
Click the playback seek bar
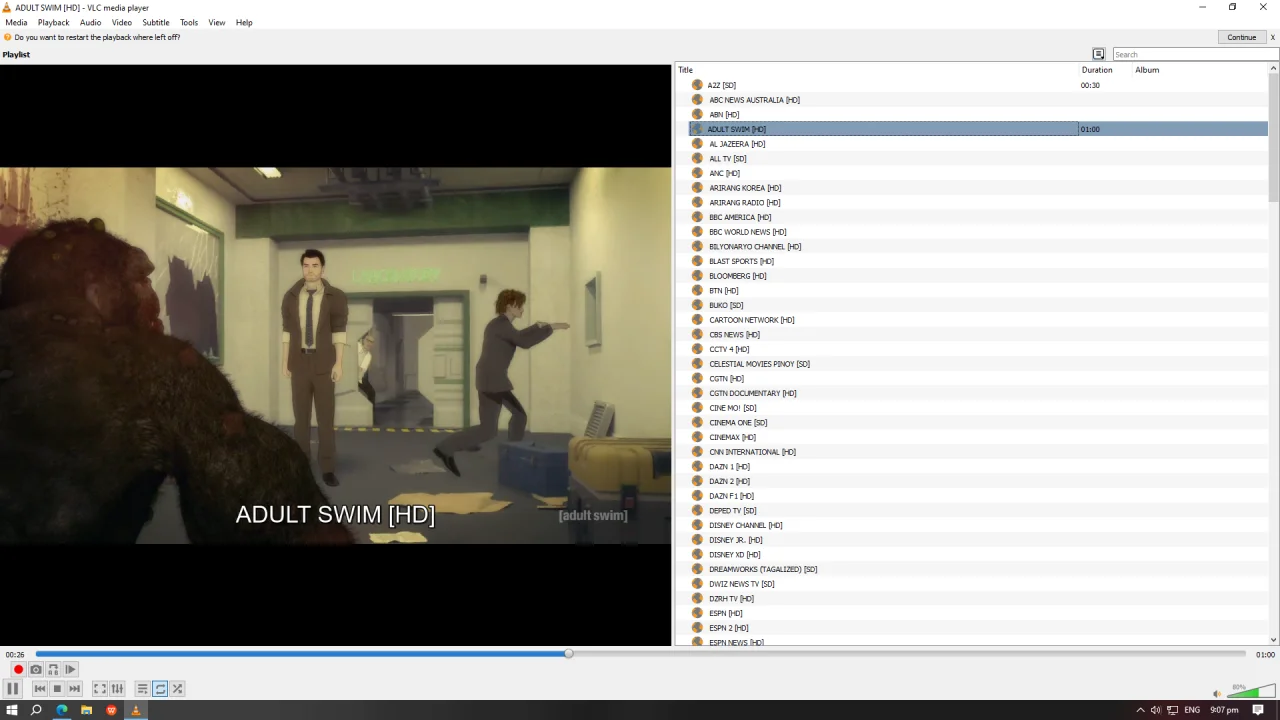coord(640,654)
